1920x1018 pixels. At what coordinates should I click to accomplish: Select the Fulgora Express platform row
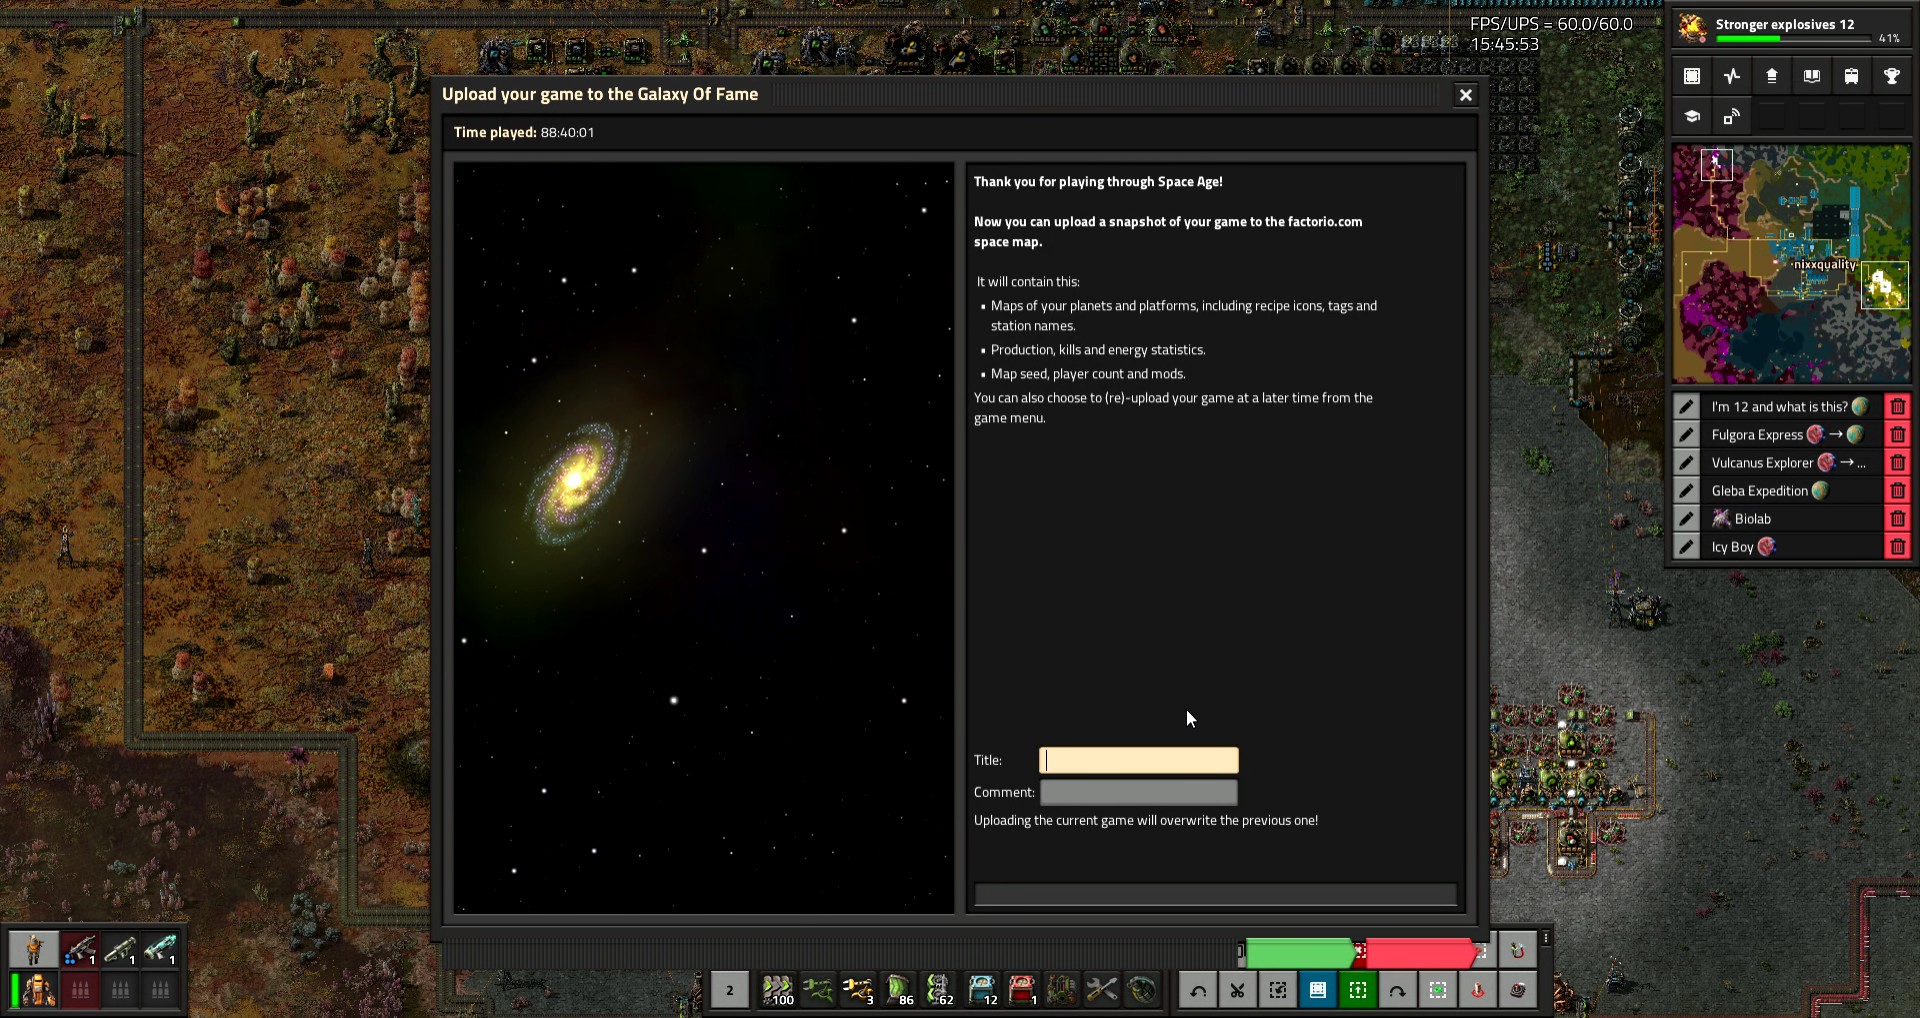tap(1791, 435)
